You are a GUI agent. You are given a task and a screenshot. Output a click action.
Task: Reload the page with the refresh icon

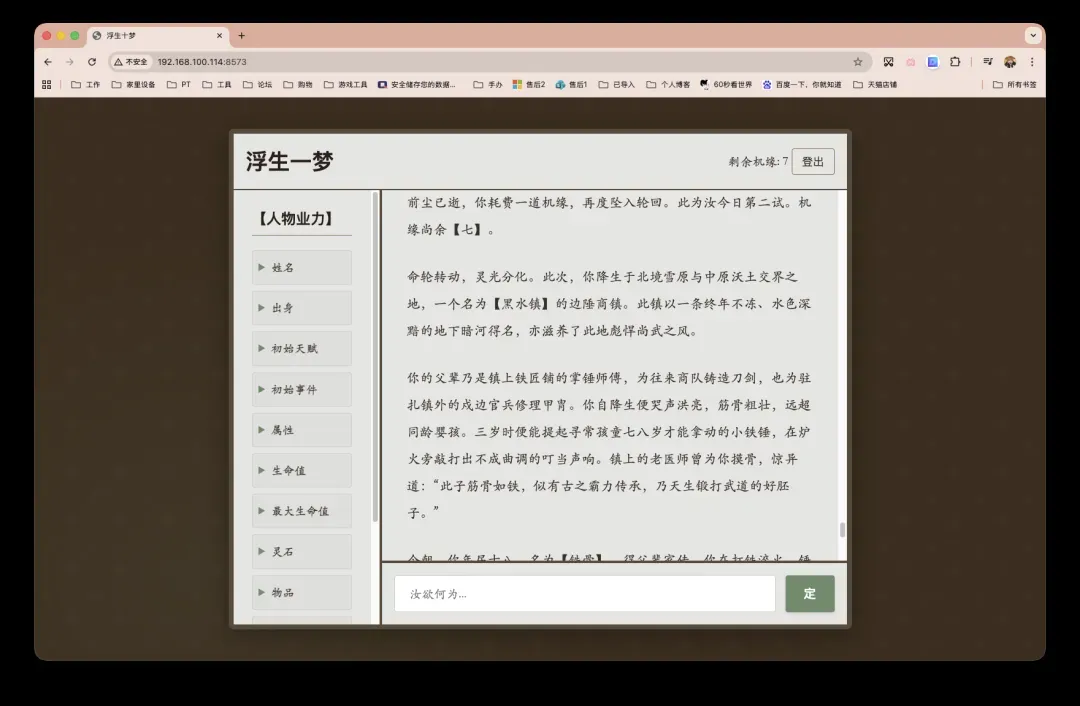tap(92, 62)
